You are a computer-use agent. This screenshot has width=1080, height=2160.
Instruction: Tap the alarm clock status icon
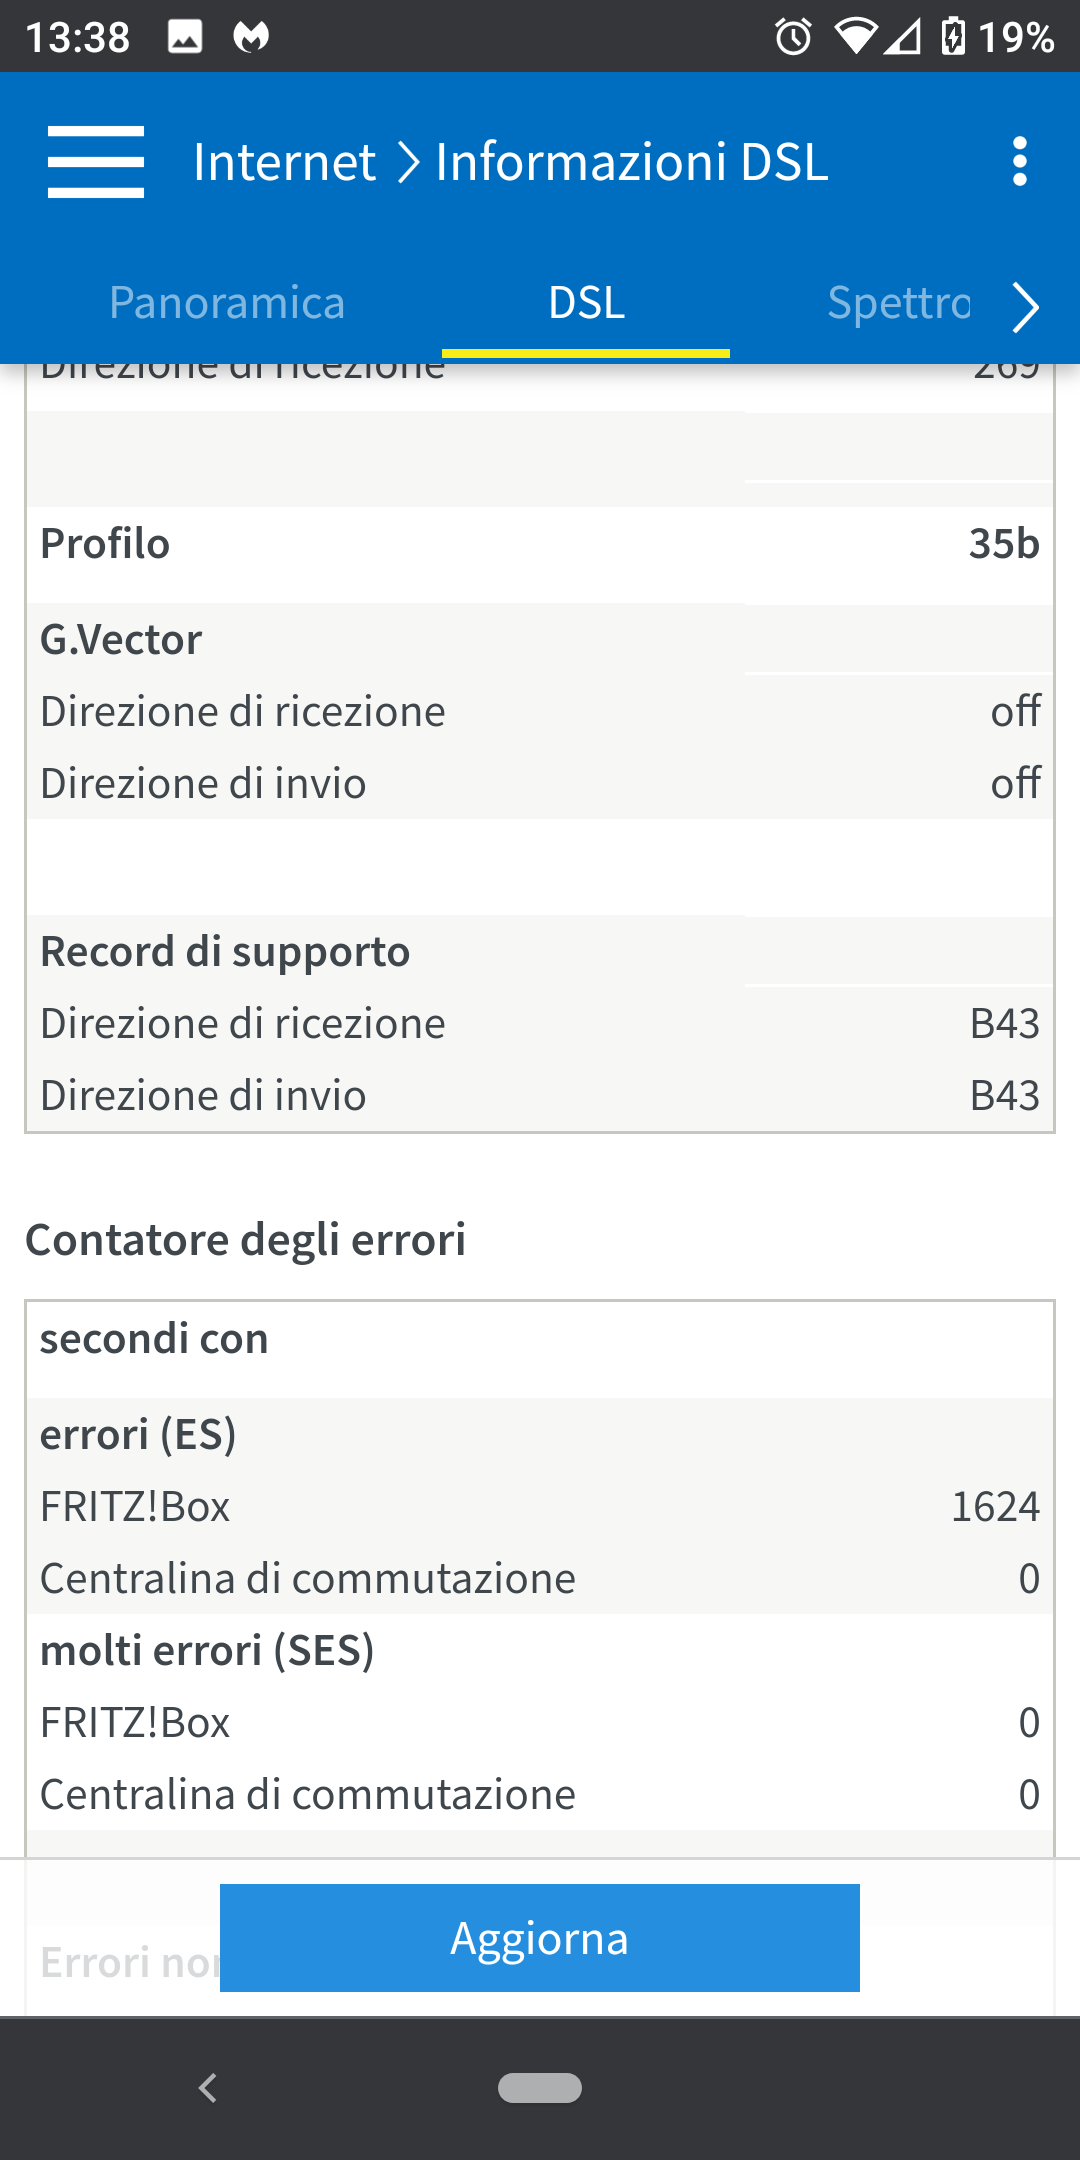(794, 38)
